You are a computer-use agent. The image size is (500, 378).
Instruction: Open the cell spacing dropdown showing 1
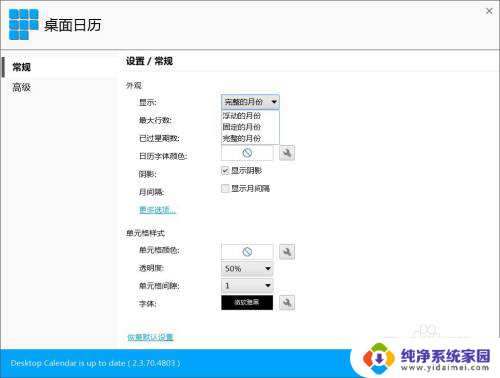247,286
